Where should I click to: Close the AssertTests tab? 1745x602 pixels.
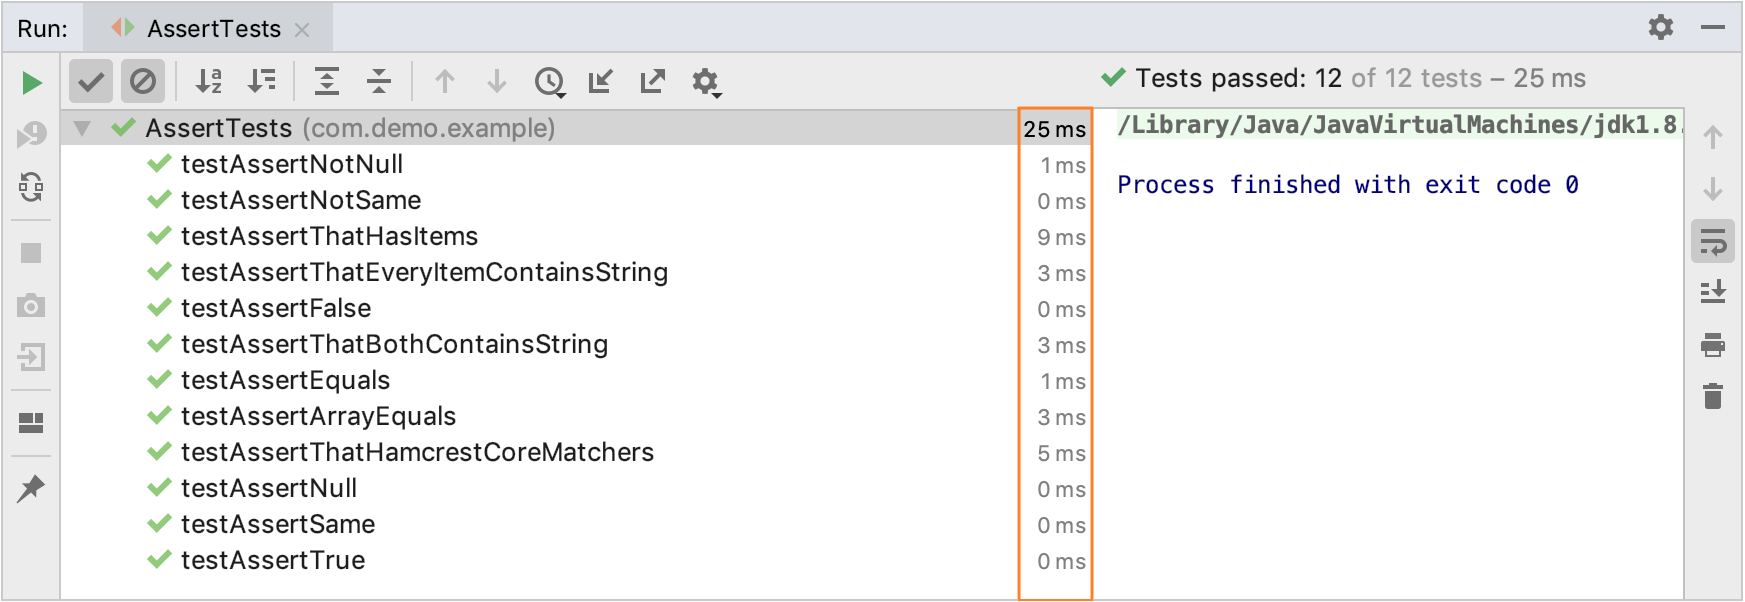(x=302, y=30)
